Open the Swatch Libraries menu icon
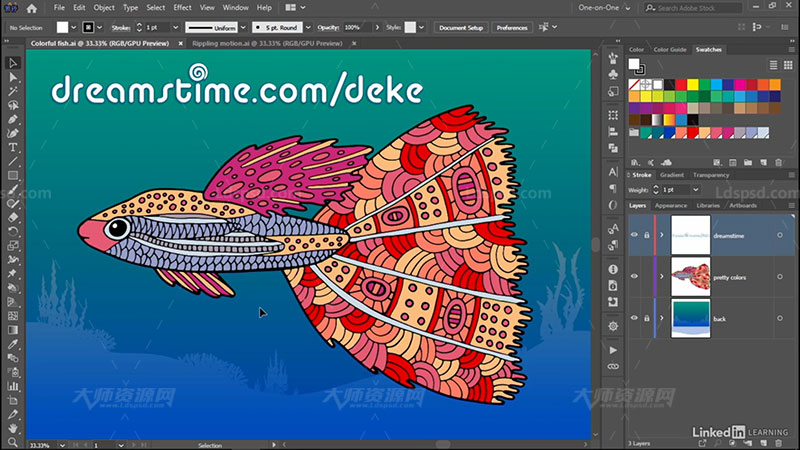The height and width of the screenshot is (450, 800). click(635, 163)
